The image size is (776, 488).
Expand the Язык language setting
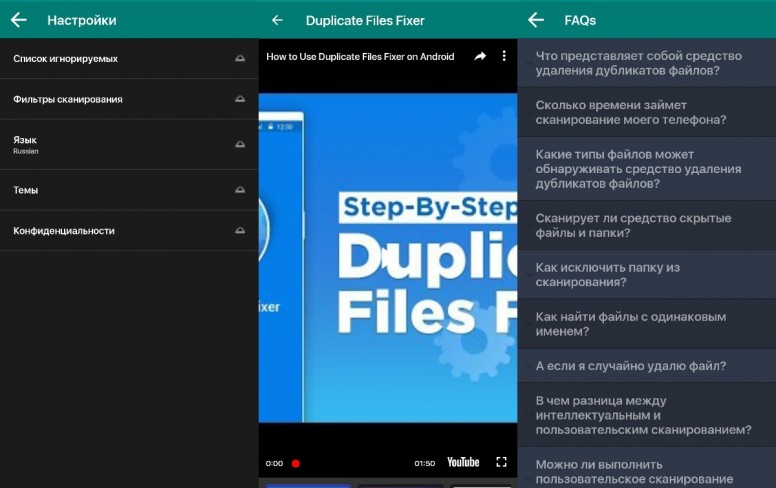coord(239,145)
